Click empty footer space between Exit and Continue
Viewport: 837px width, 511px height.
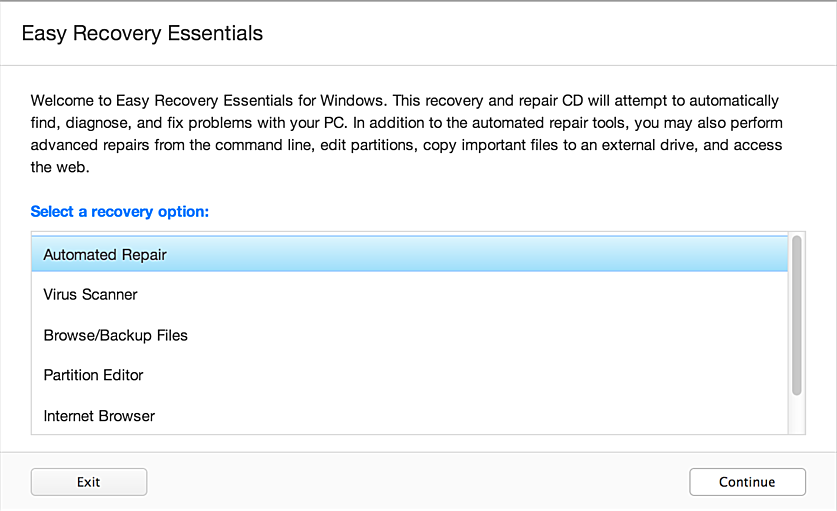tap(418, 482)
